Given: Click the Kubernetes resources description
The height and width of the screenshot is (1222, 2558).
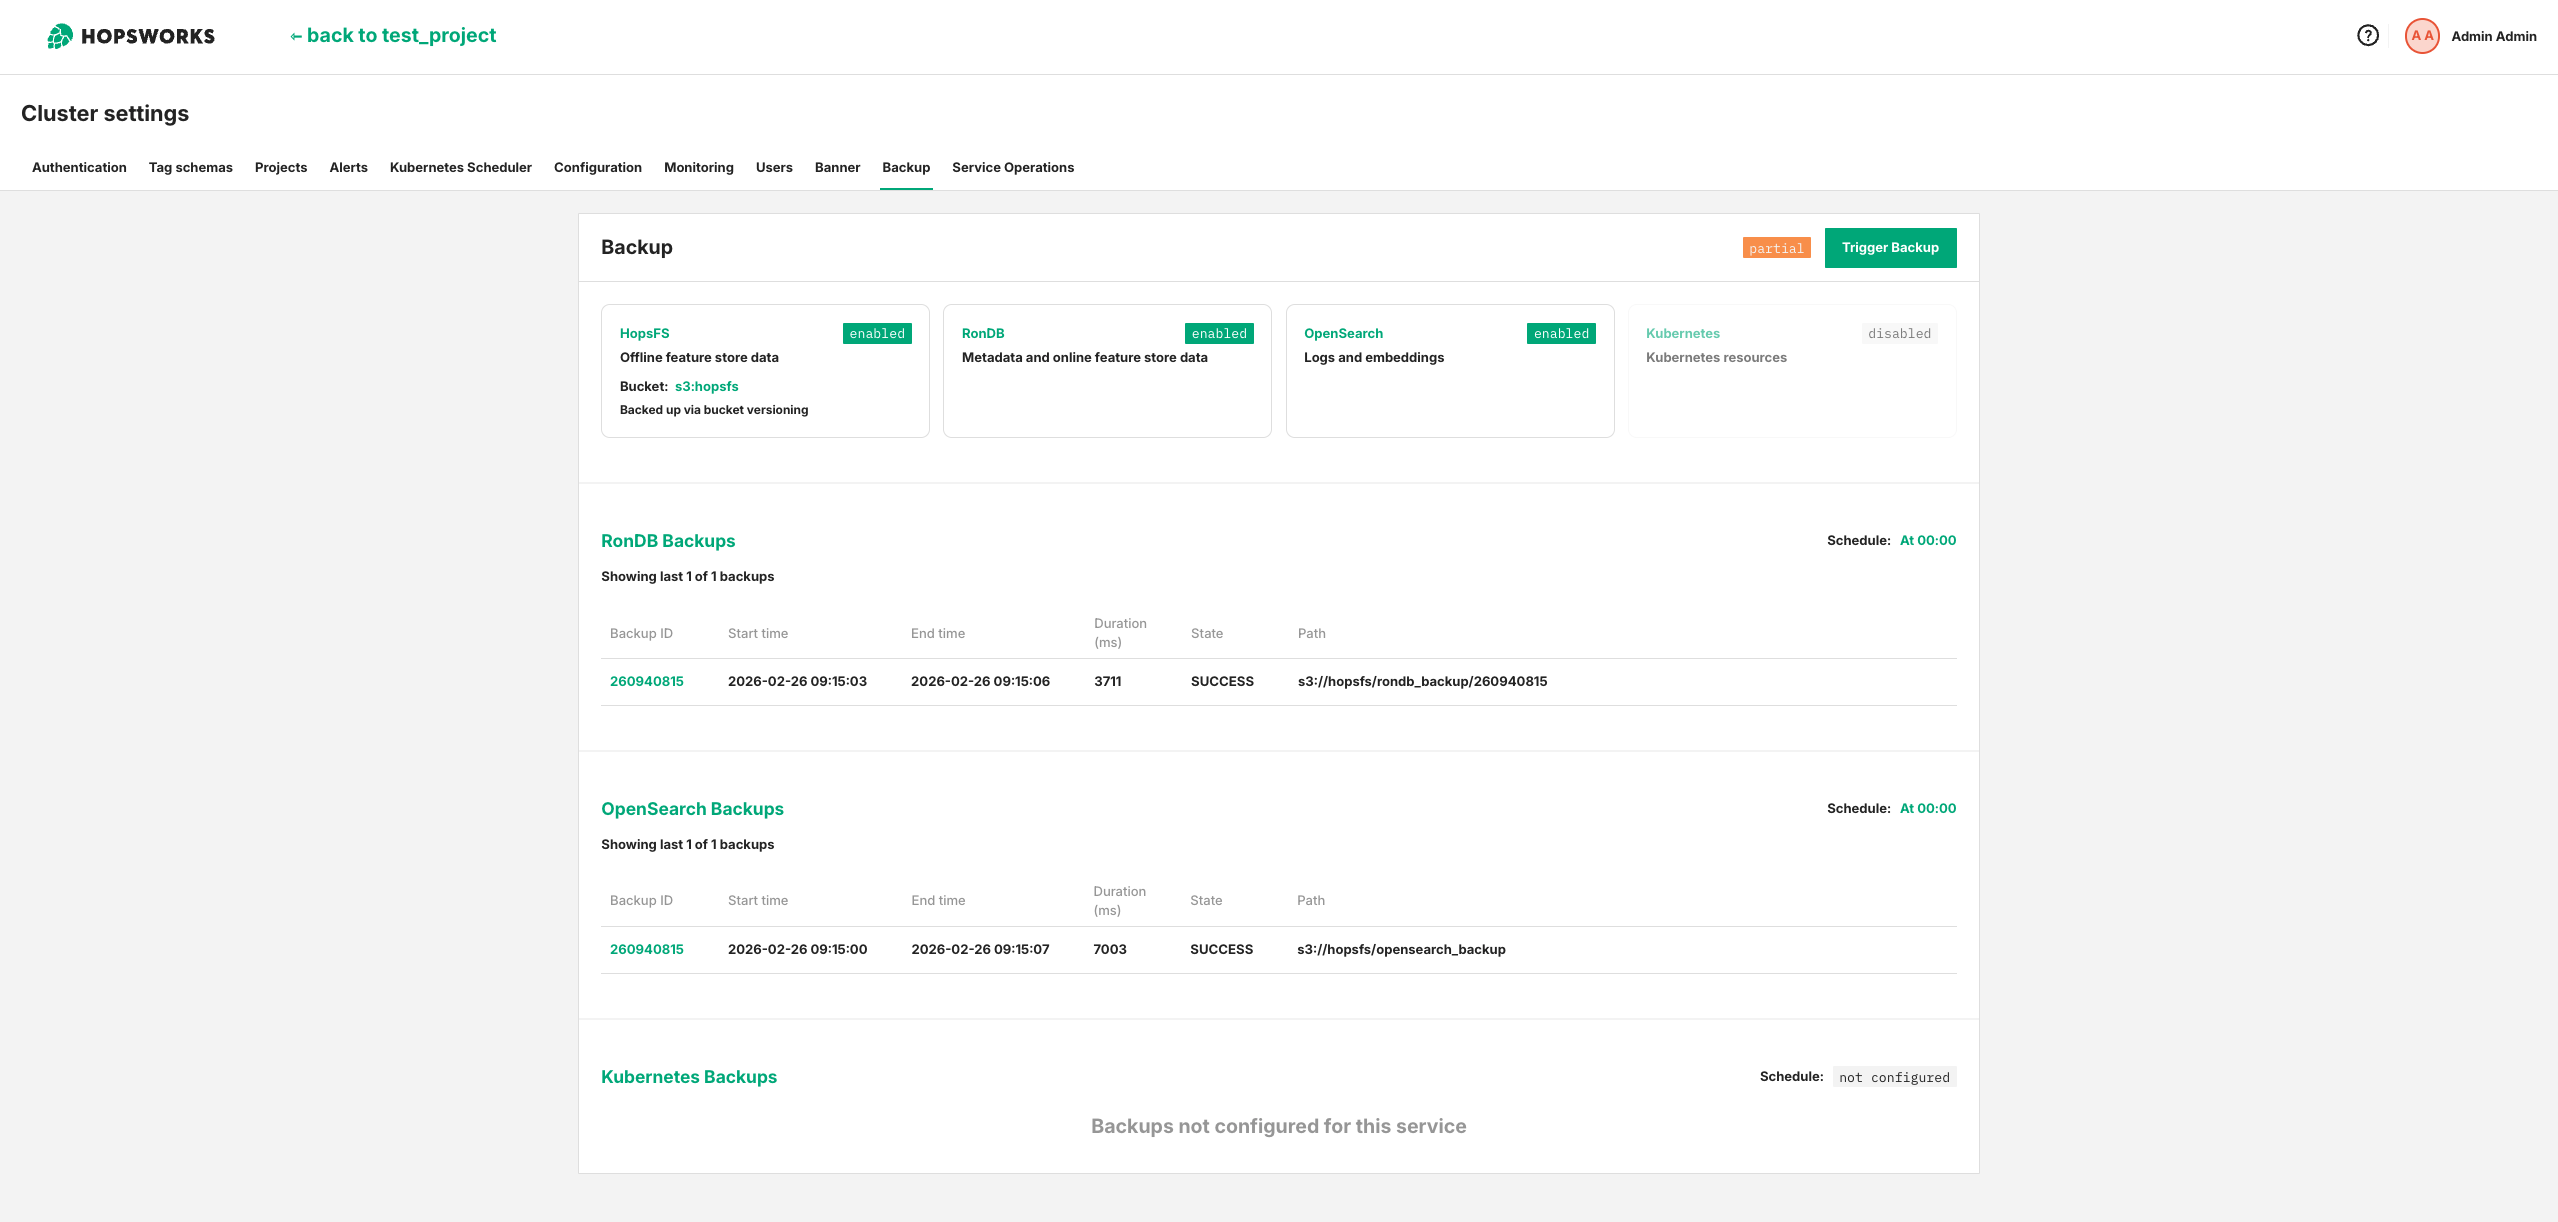Looking at the screenshot, I should point(1716,357).
